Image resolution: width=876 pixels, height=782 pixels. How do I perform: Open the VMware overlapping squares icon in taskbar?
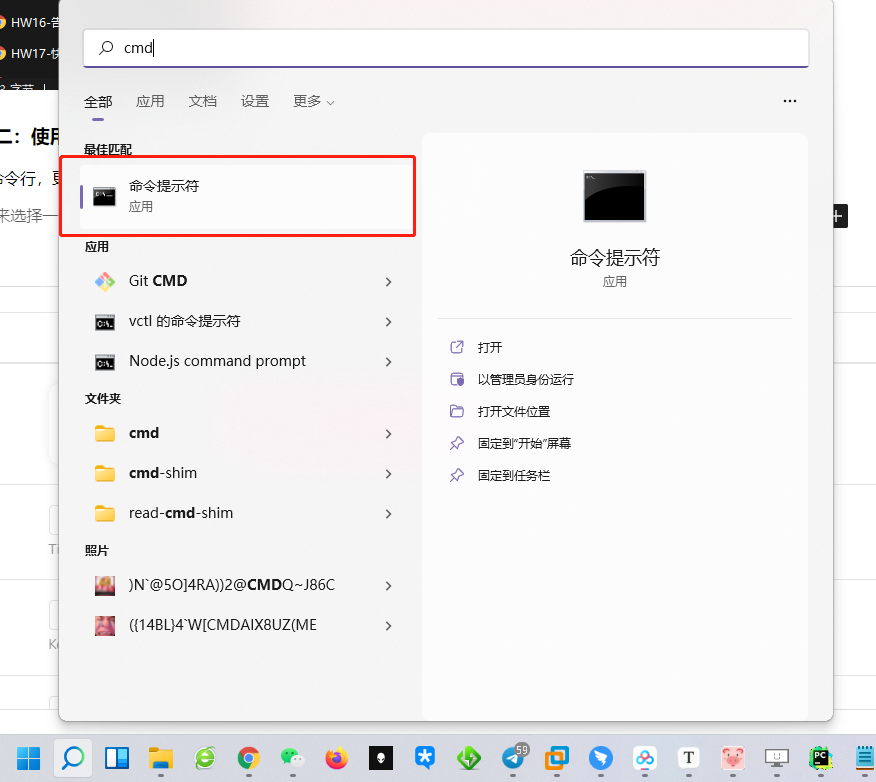(557, 758)
